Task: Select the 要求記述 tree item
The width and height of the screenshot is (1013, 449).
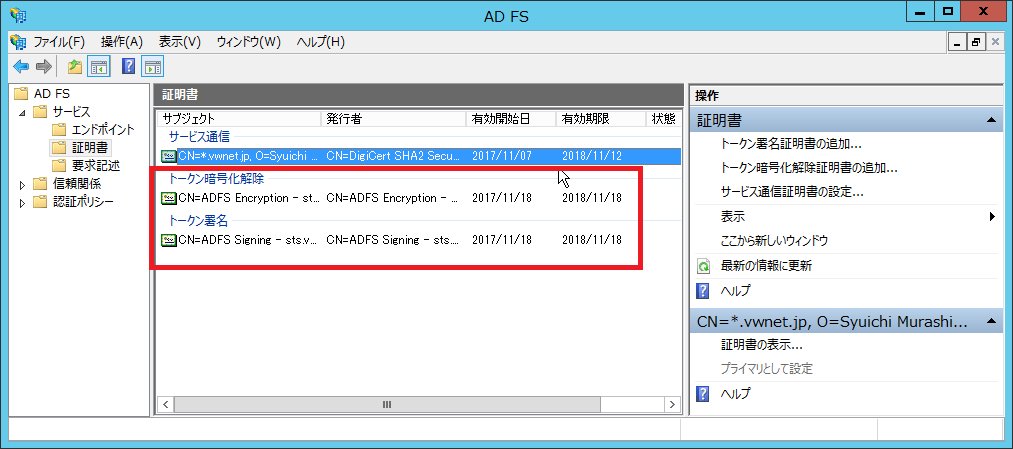Action: 96,165
